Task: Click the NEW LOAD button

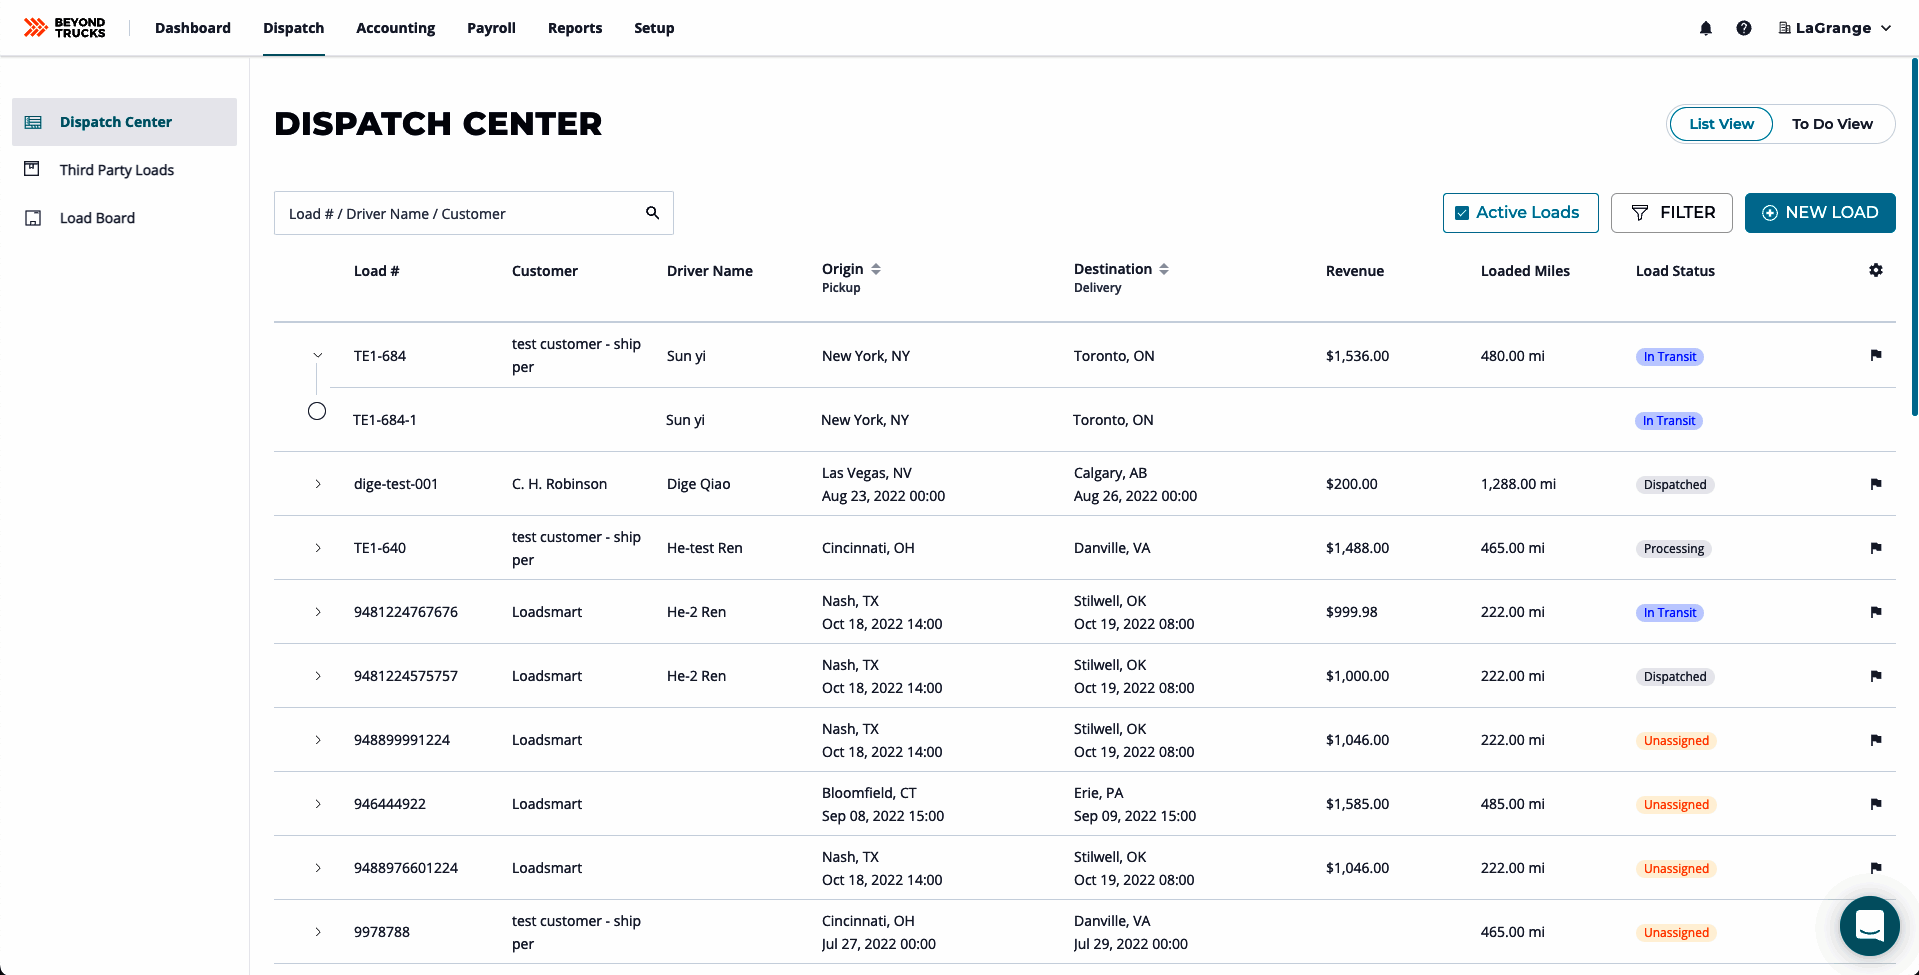Action: tap(1820, 213)
